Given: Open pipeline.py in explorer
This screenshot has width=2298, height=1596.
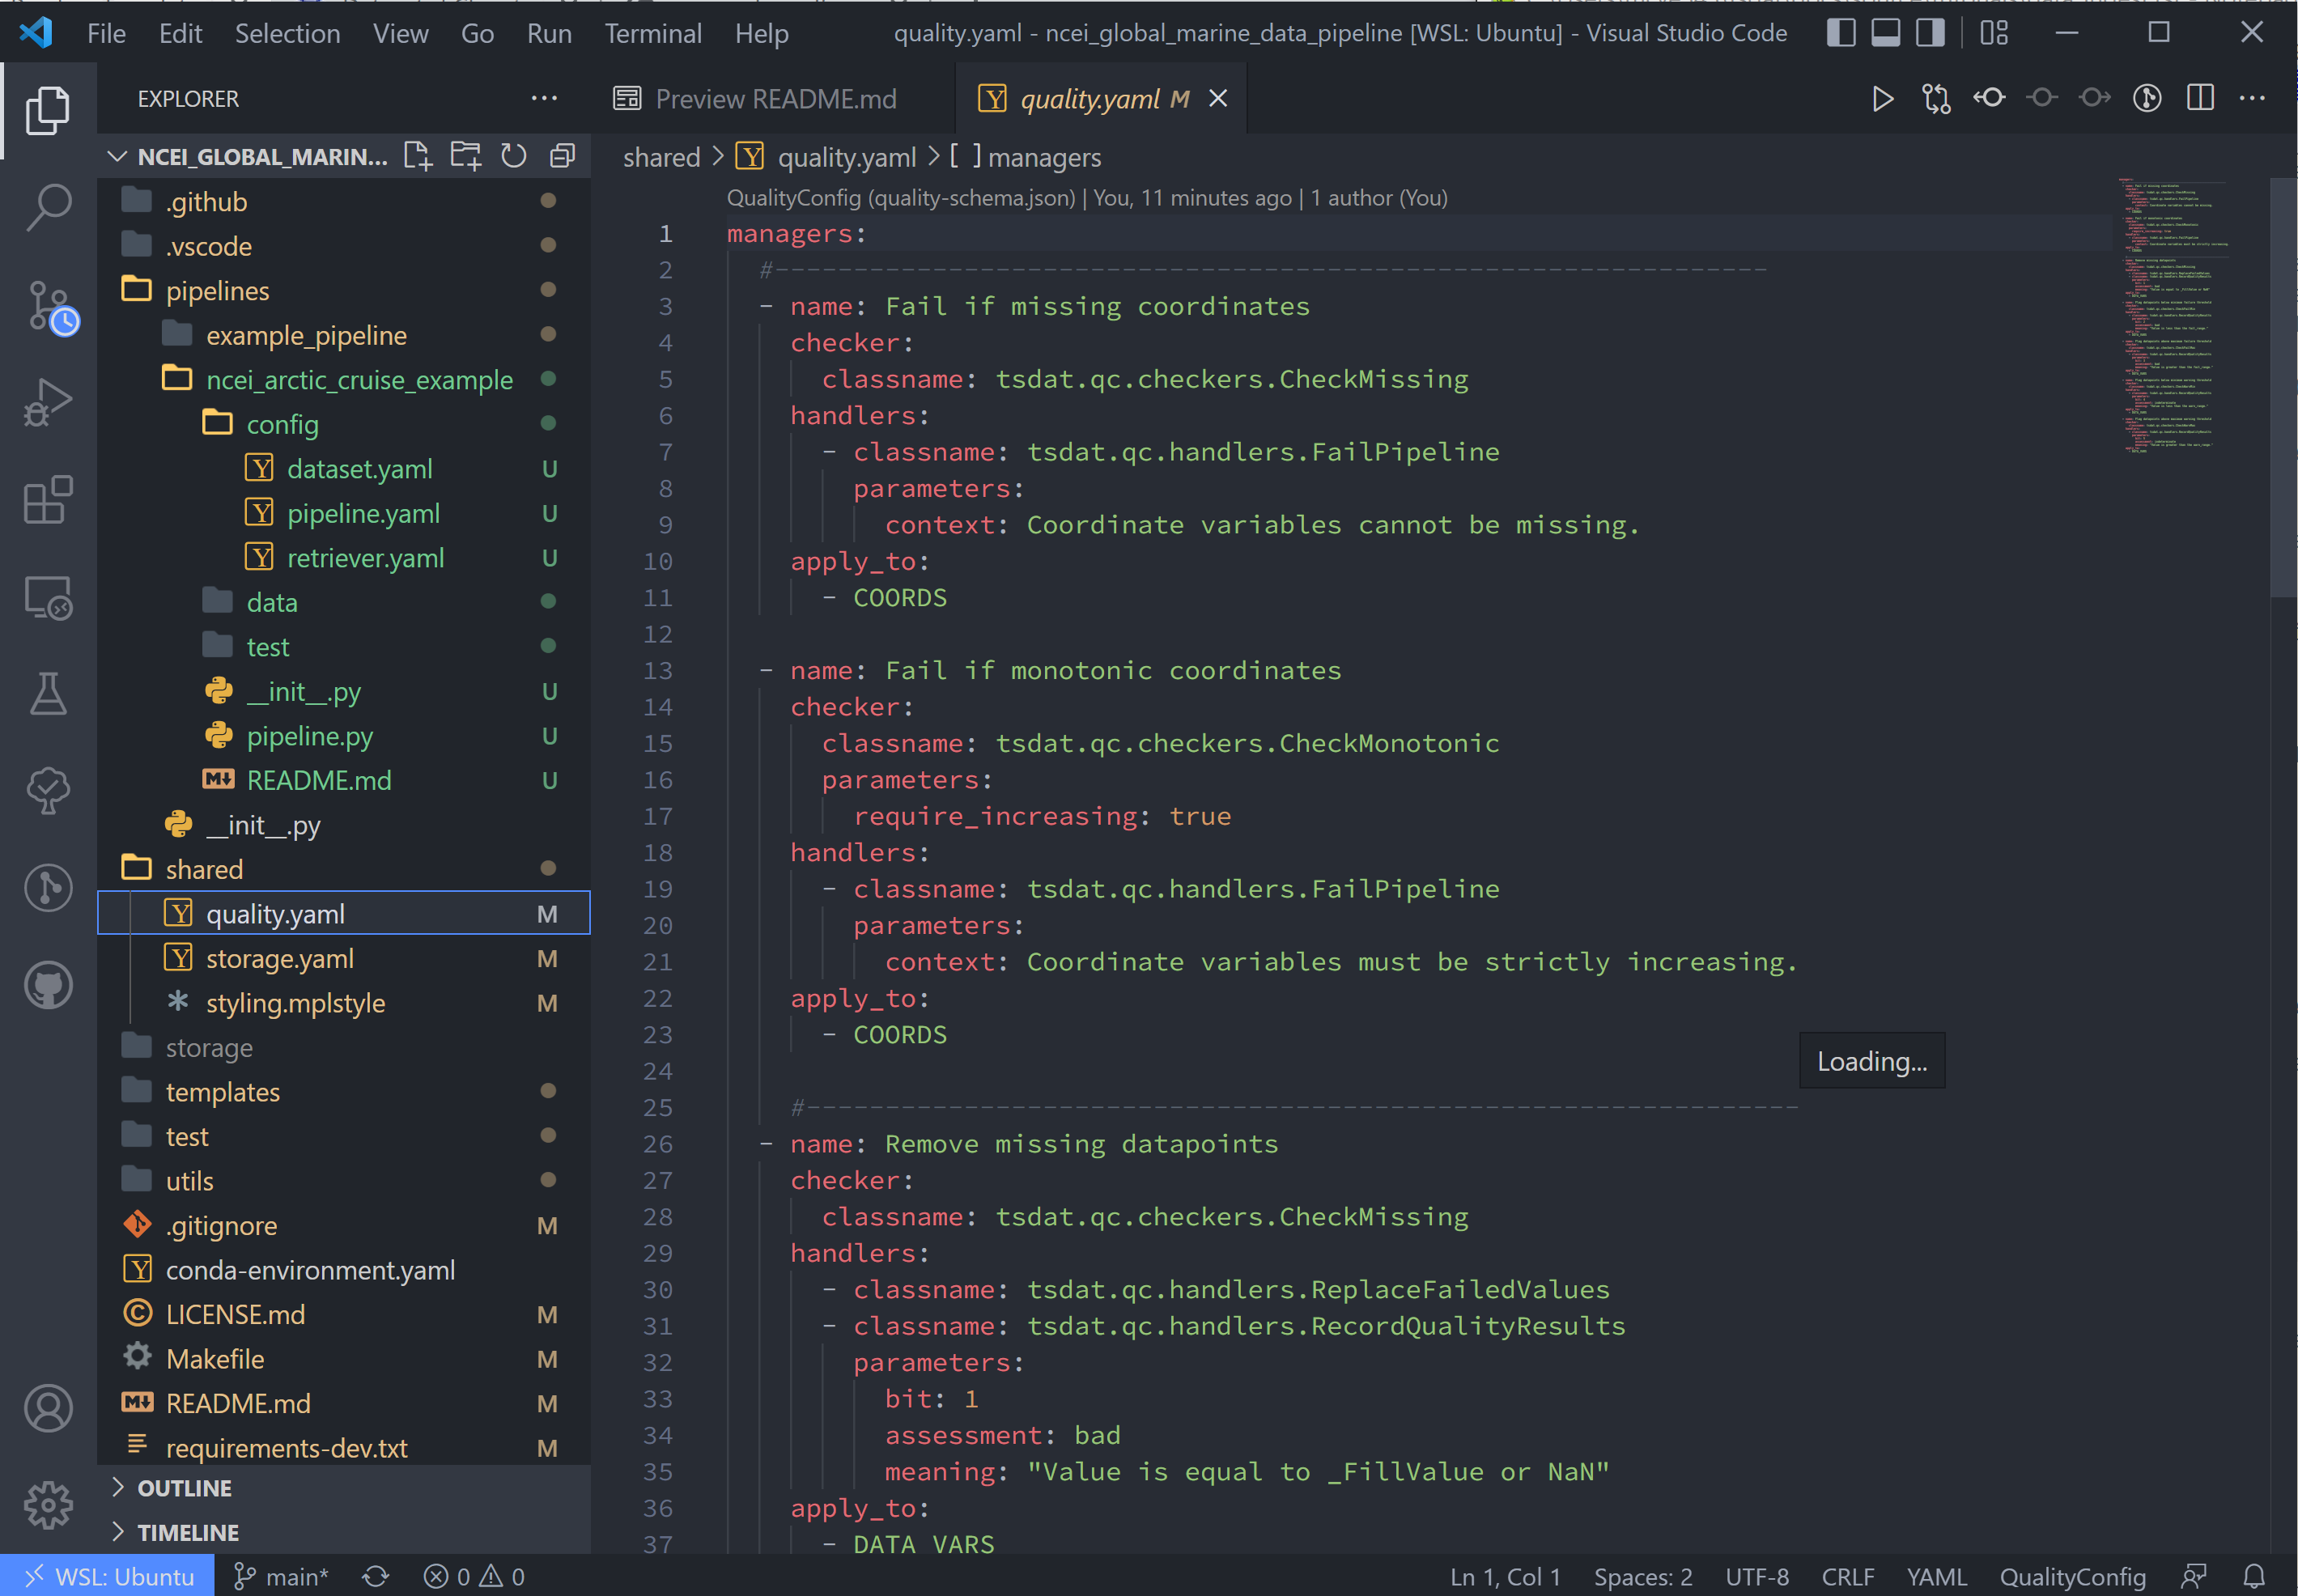Looking at the screenshot, I should pos(344,736).
